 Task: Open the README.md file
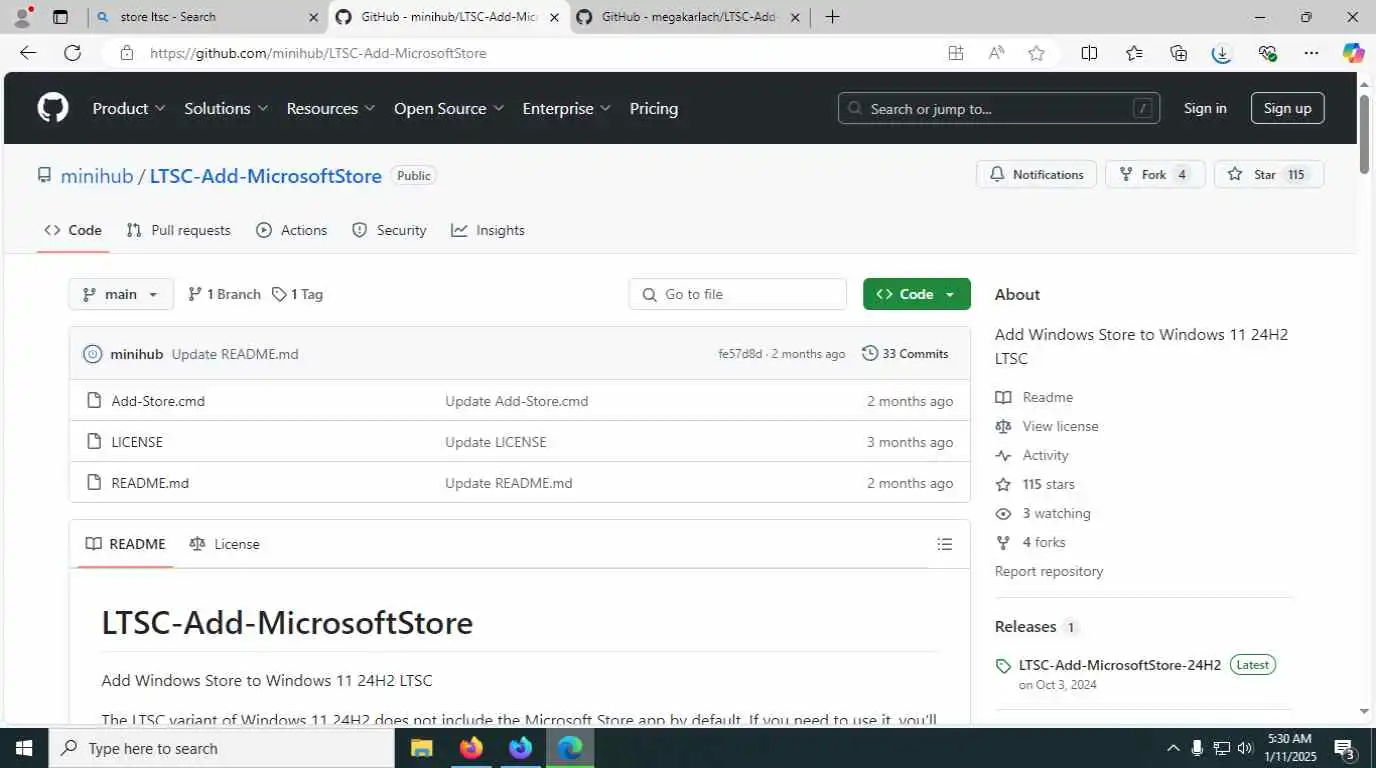pyautogui.click(x=150, y=483)
